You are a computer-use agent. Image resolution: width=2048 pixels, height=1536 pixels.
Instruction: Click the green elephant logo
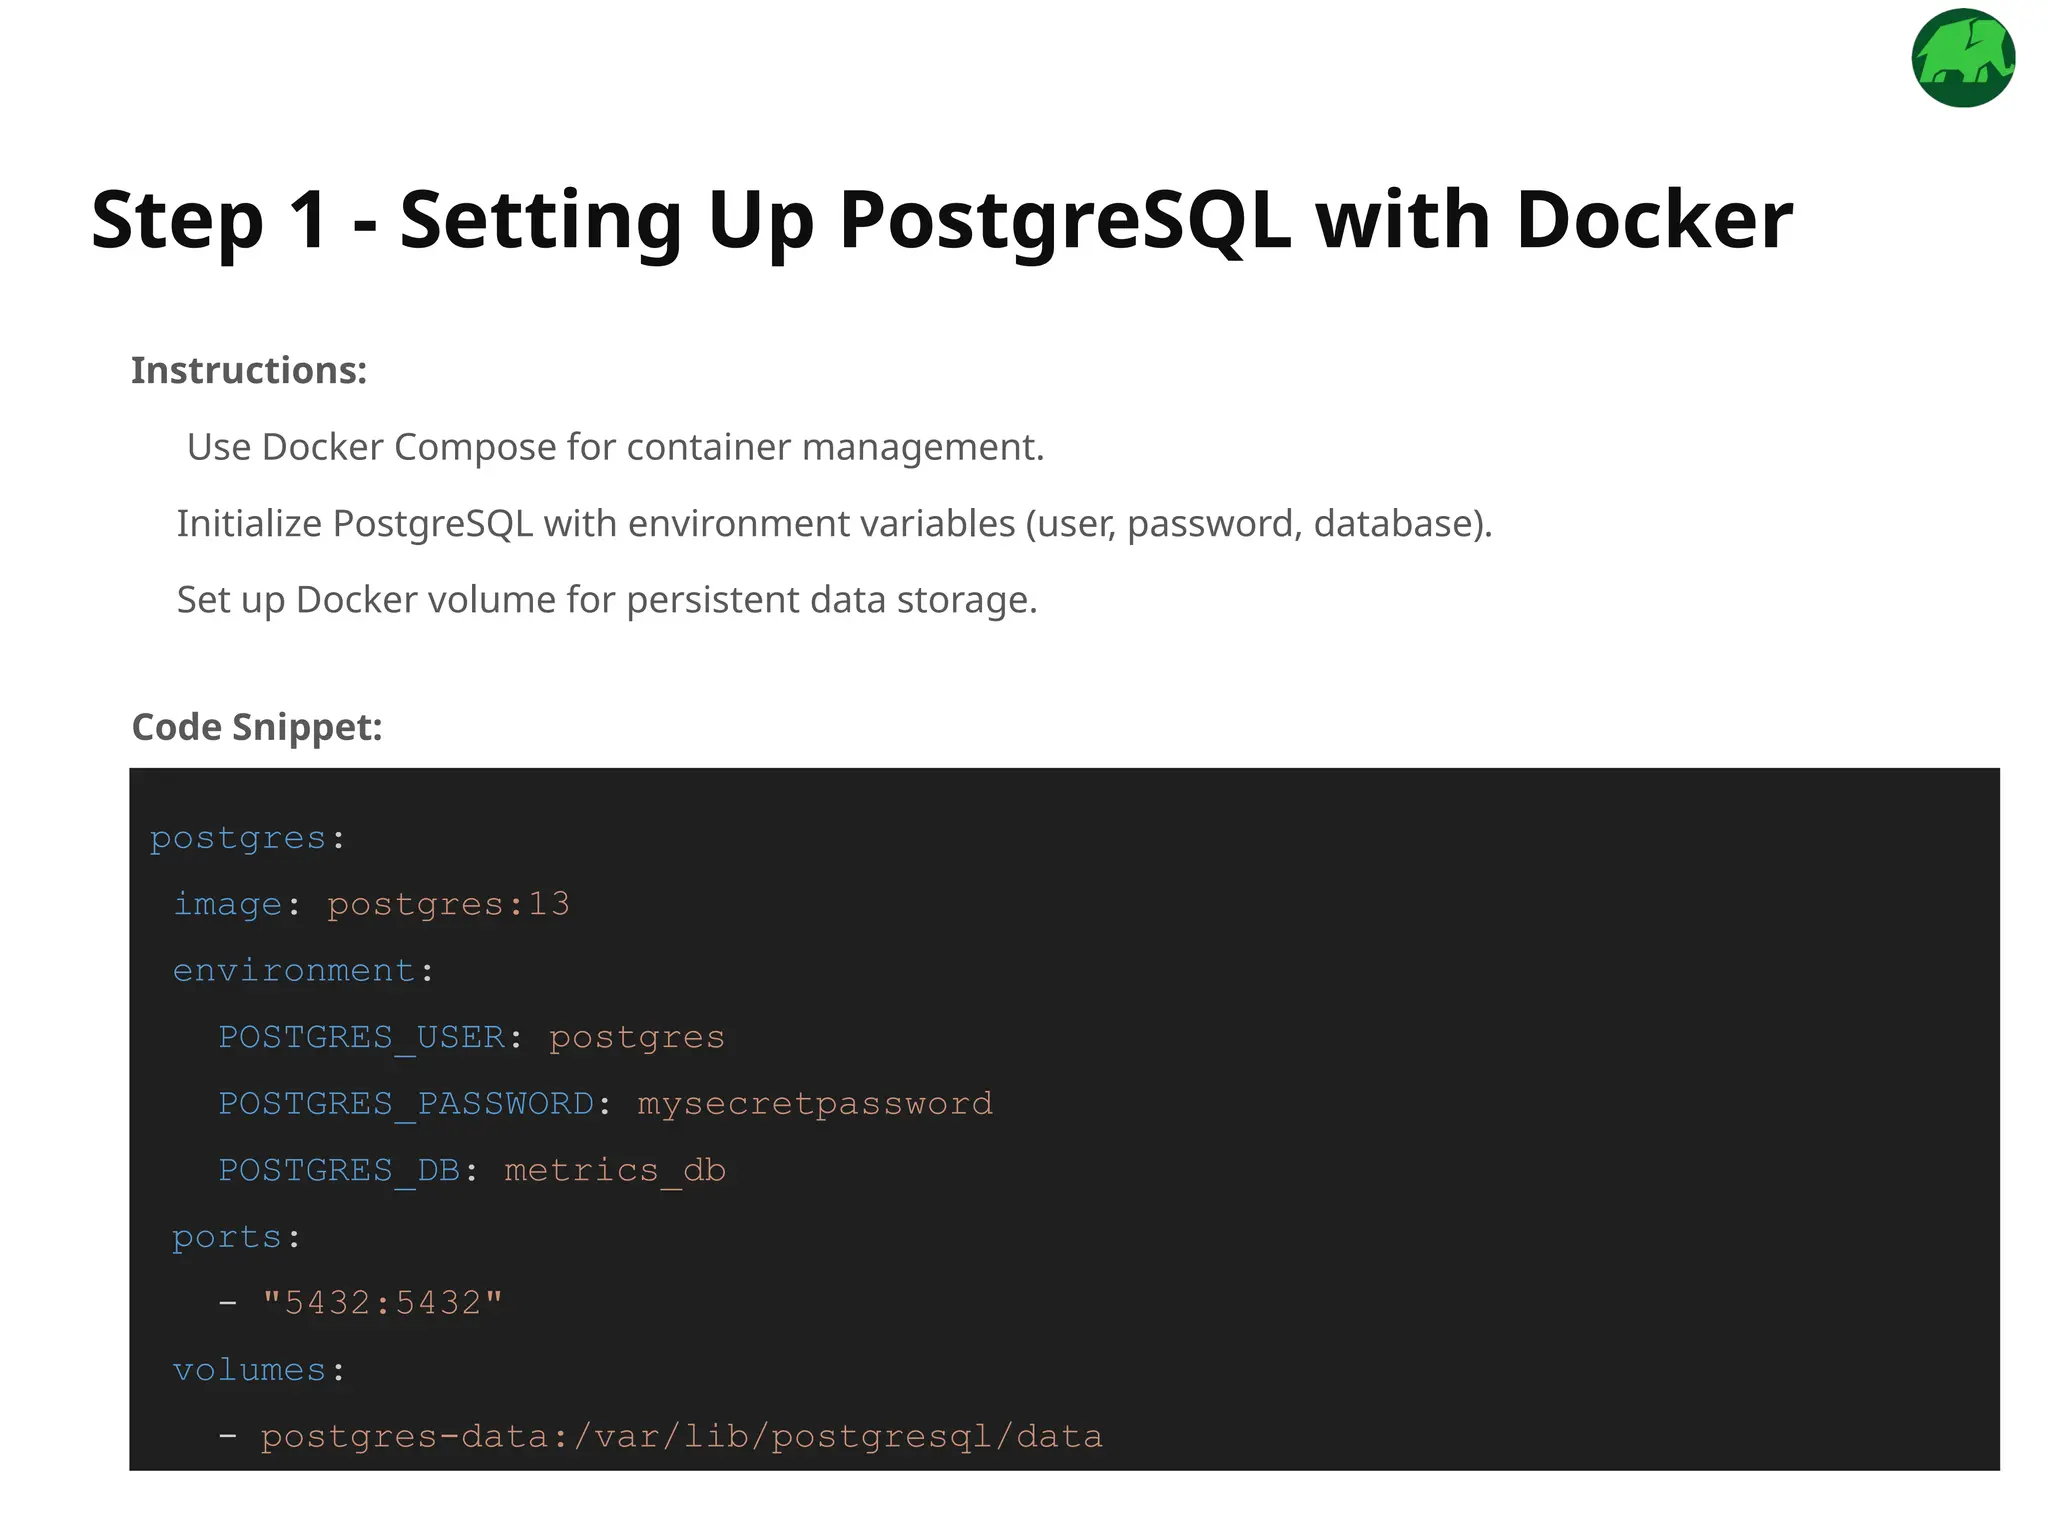pyautogui.click(x=1962, y=58)
